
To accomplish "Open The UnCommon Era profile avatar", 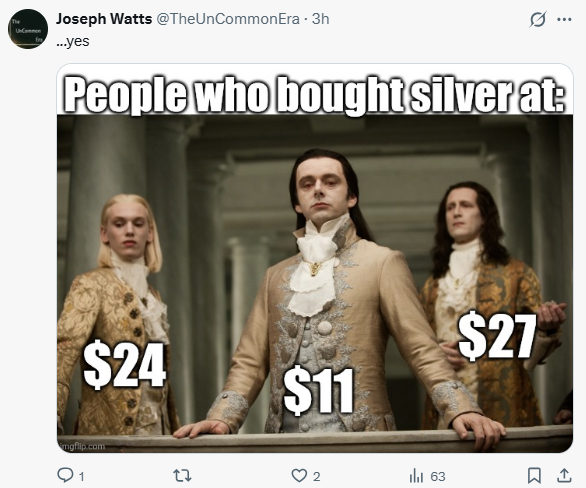I will (x=28, y=29).
